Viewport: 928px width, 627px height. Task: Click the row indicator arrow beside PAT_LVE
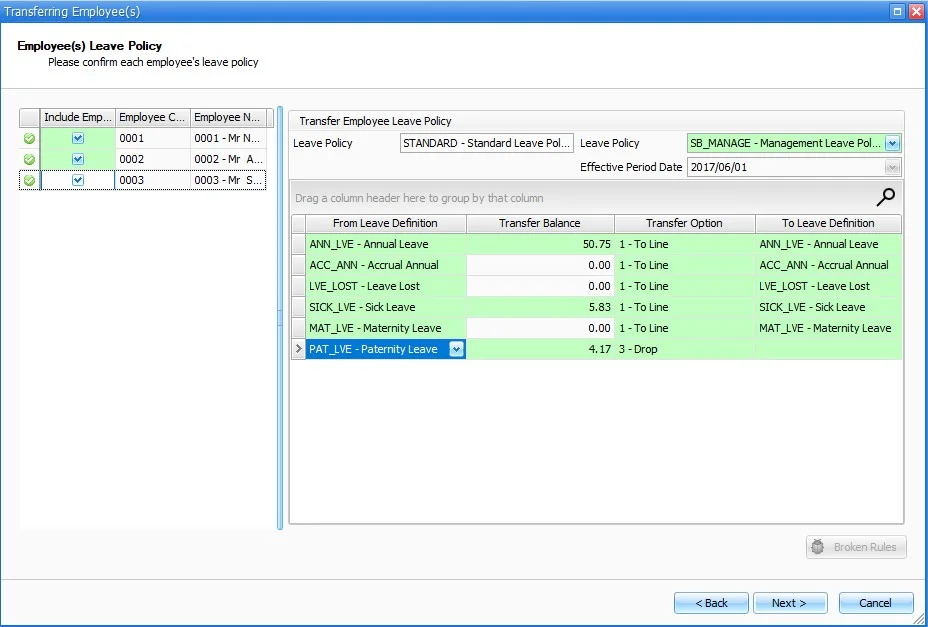click(298, 349)
